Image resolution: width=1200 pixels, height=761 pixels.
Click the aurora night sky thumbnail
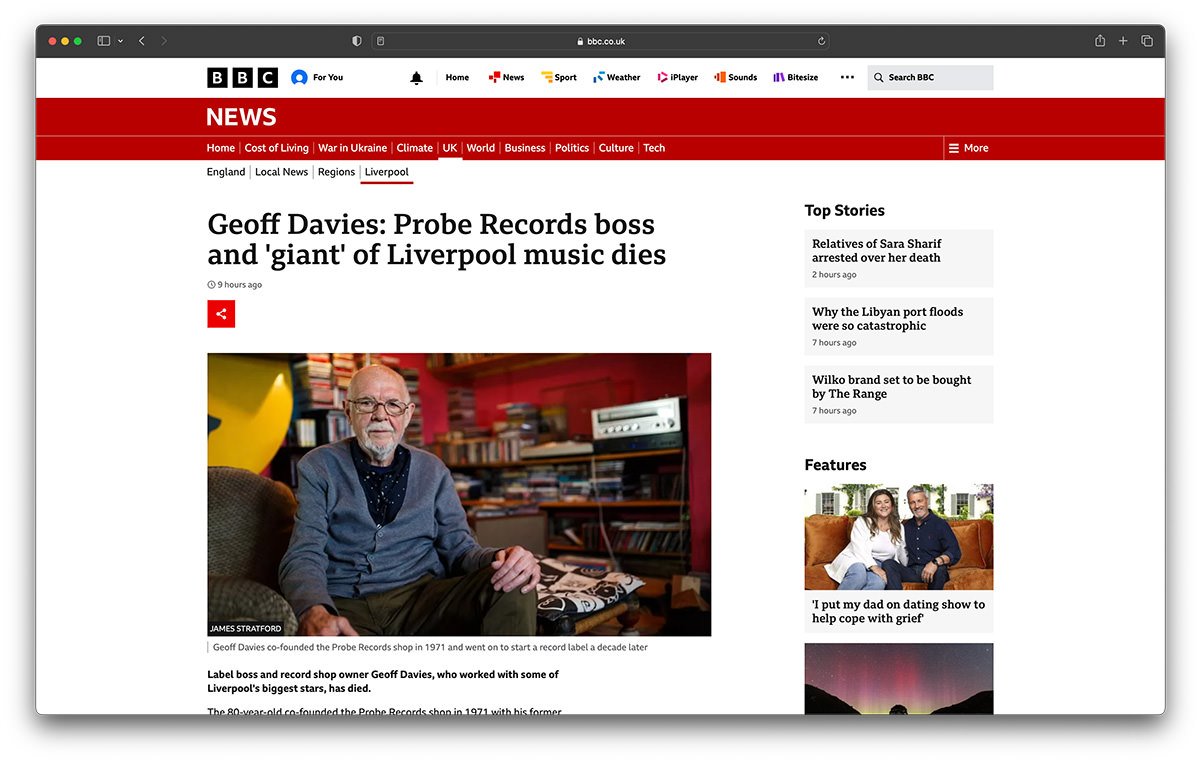pos(899,678)
